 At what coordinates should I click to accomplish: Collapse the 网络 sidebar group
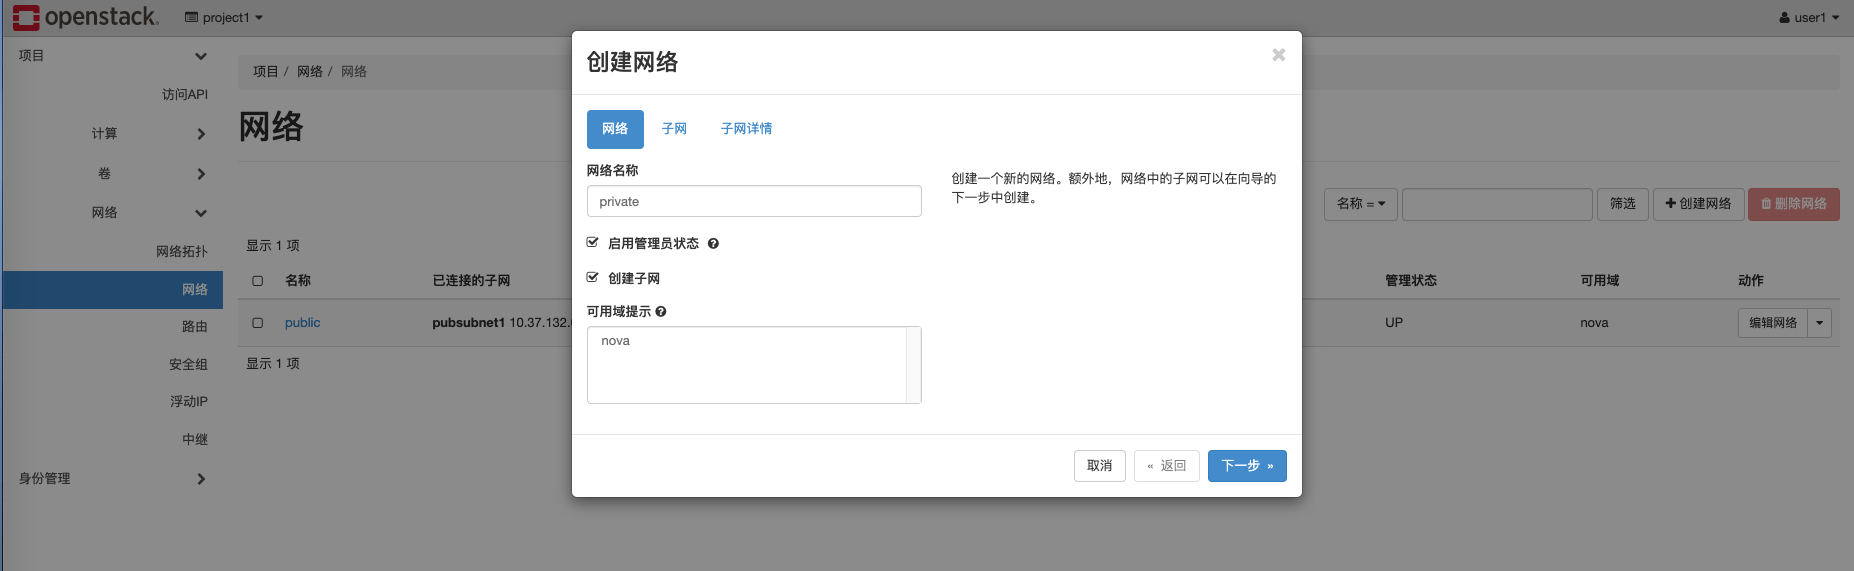[x=112, y=213]
